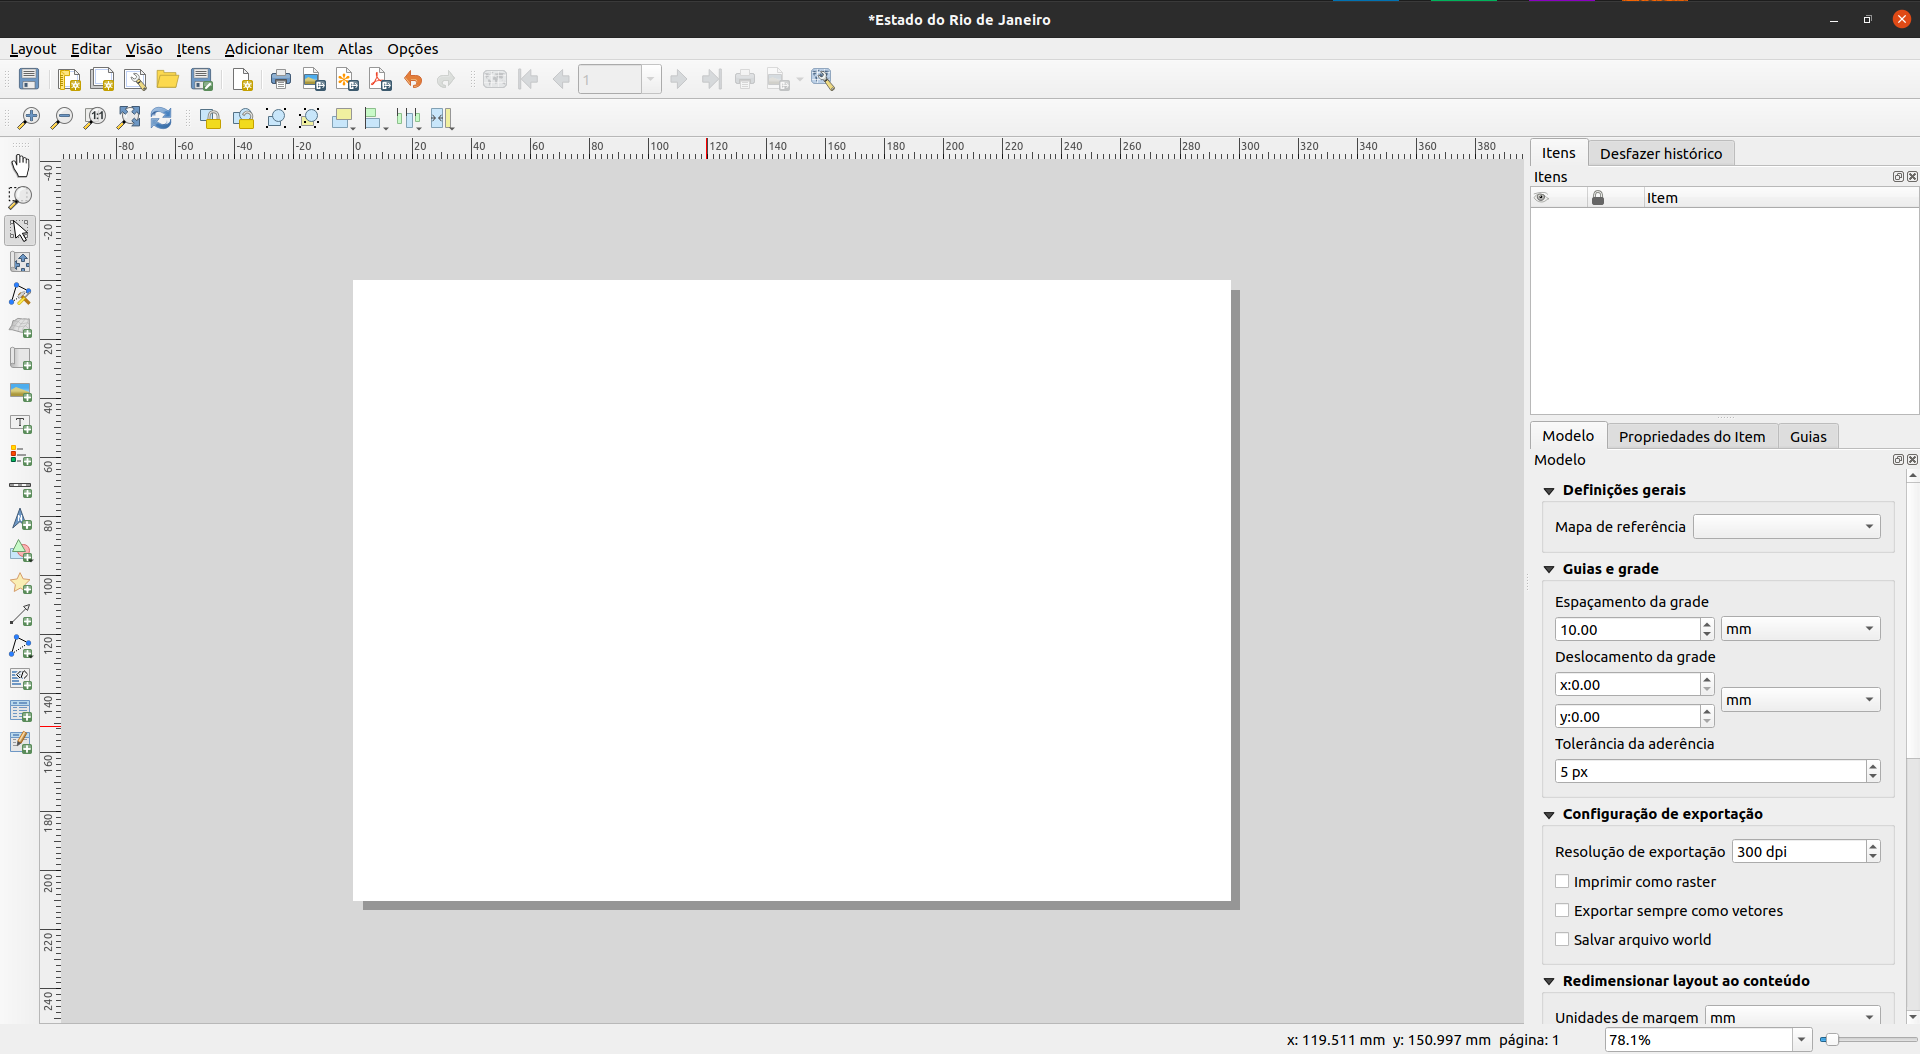Select the Zoom tool in the left toolbox
1920x1054 pixels.
(20, 198)
